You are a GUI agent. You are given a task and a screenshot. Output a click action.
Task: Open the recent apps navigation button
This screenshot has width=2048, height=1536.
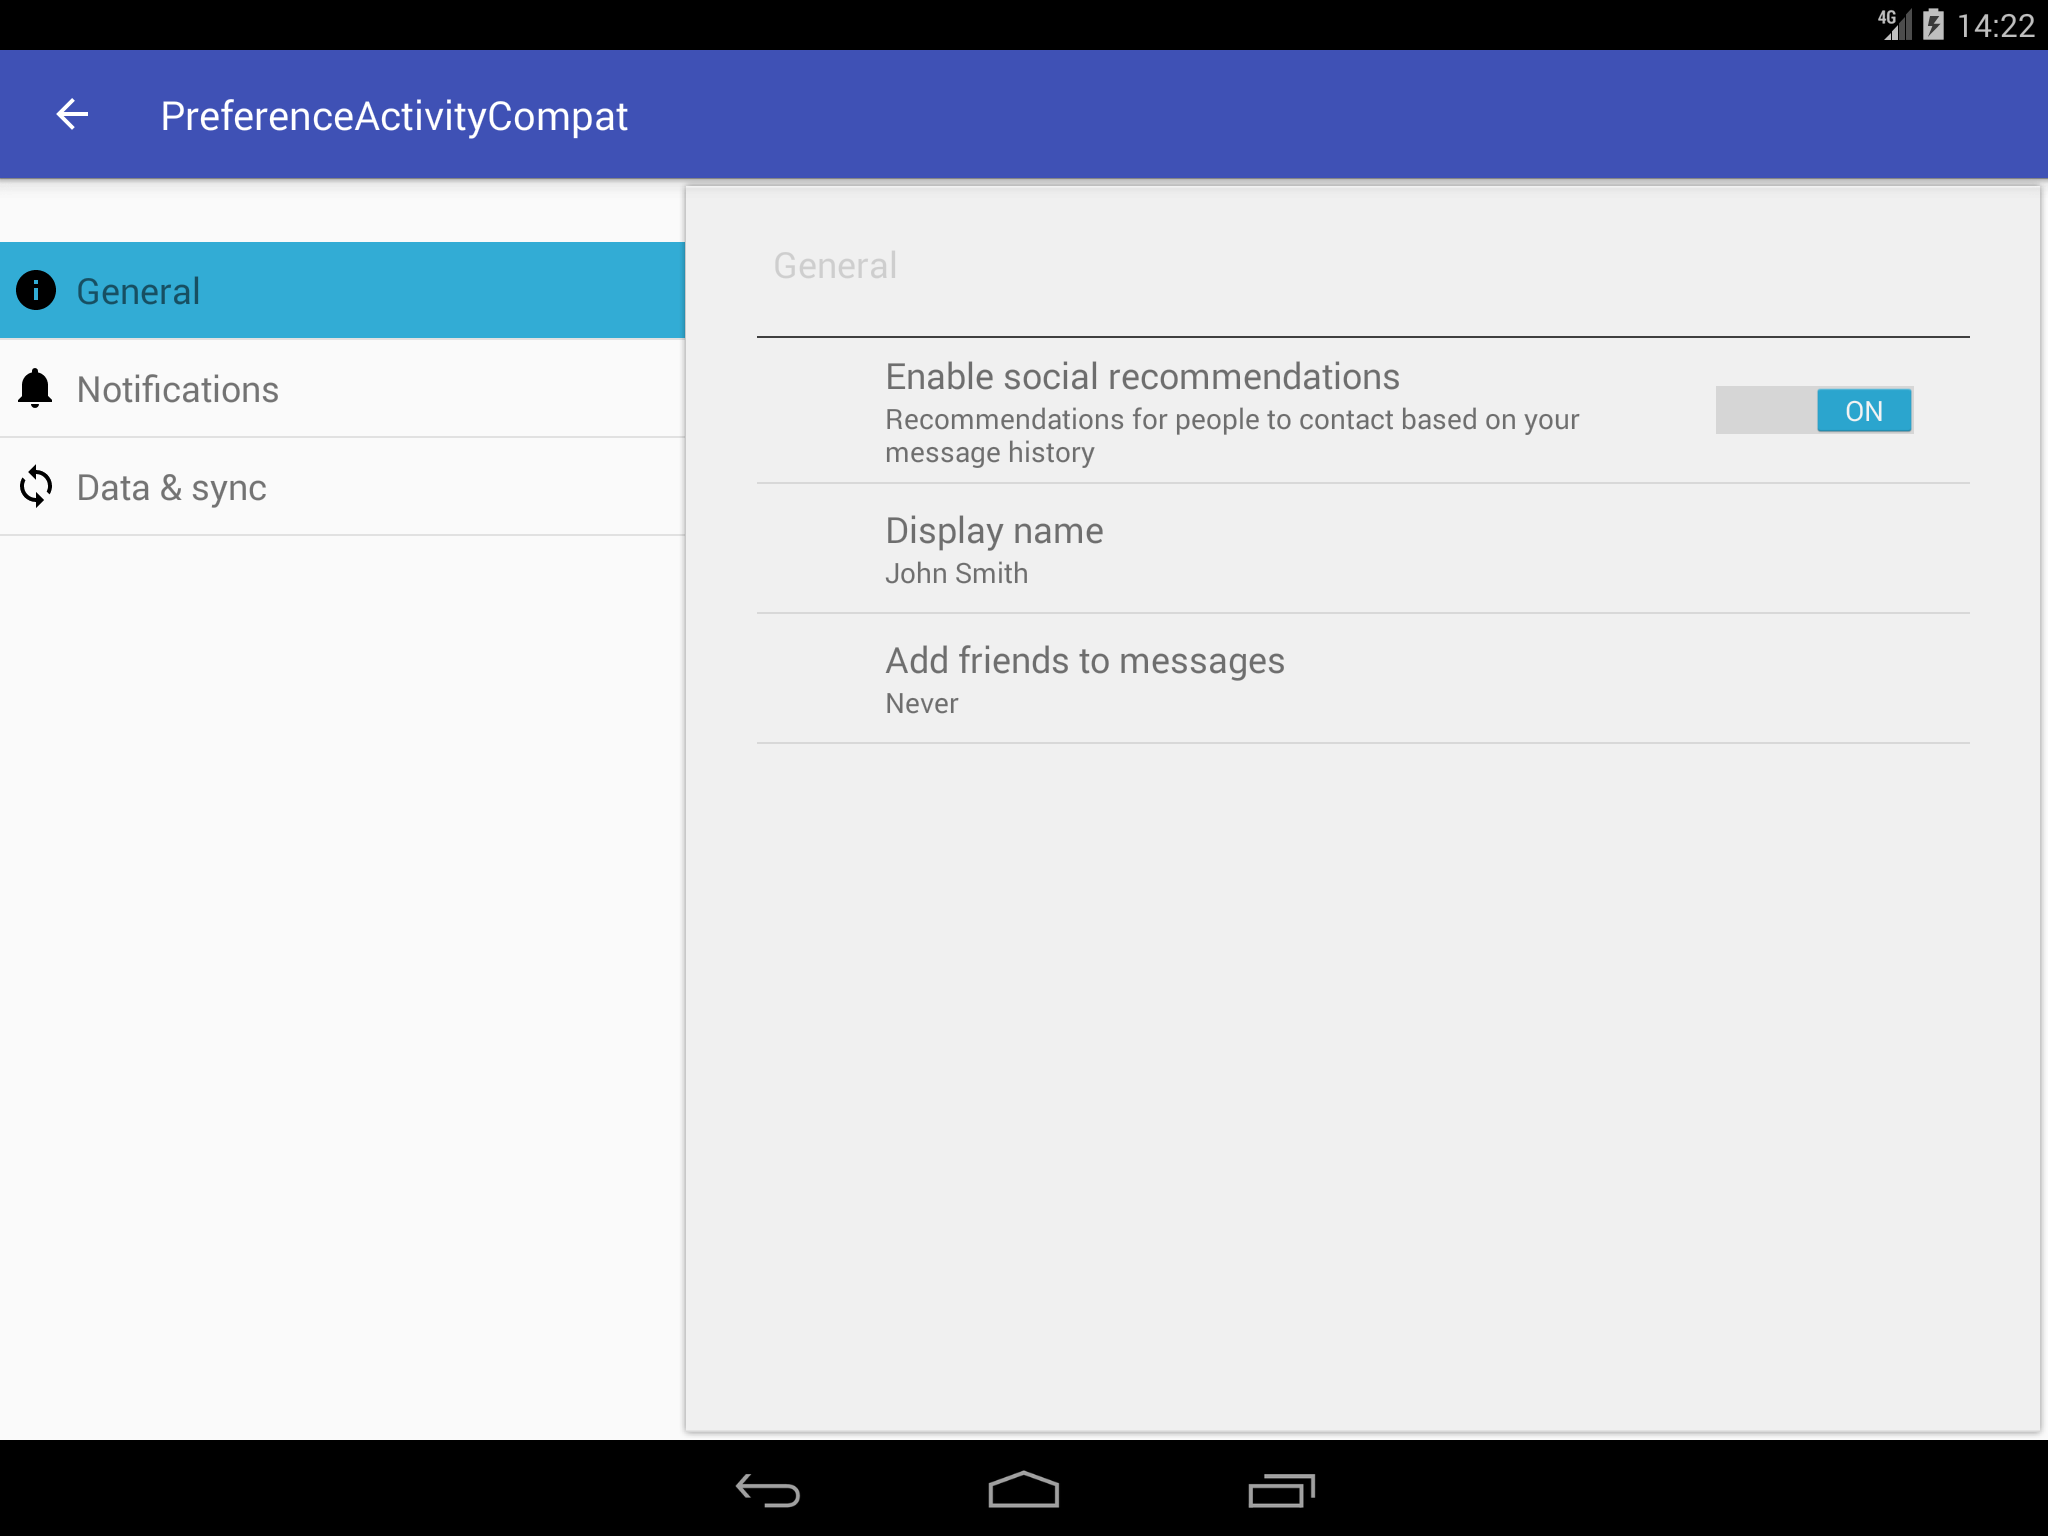1280,1490
